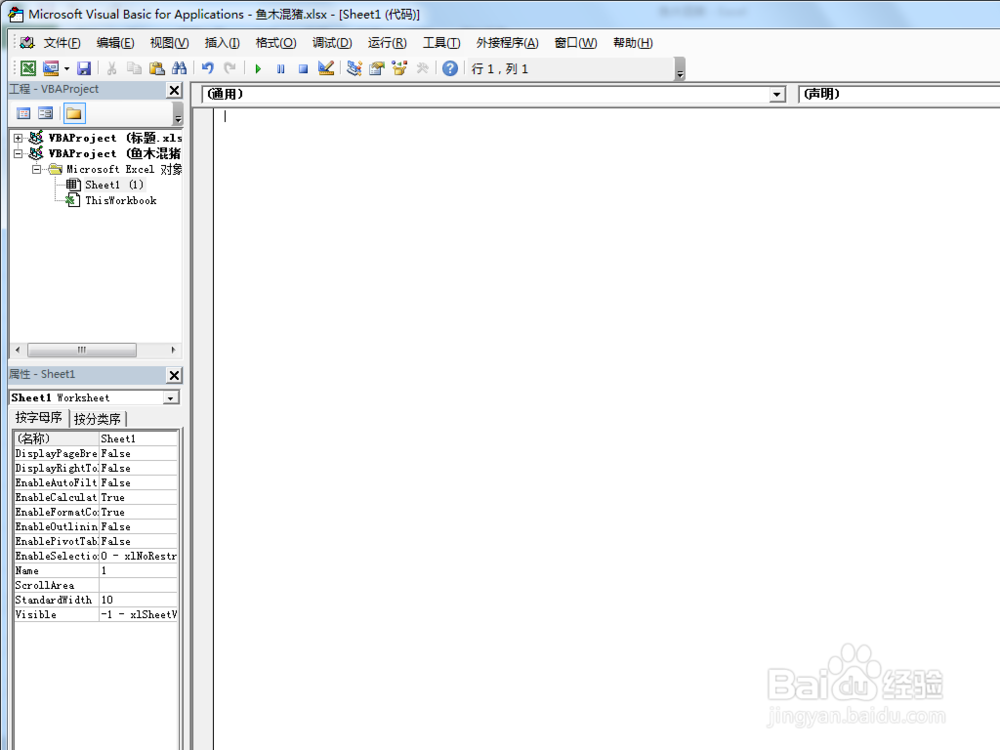Click the Paste clipboard icon

pos(157,68)
